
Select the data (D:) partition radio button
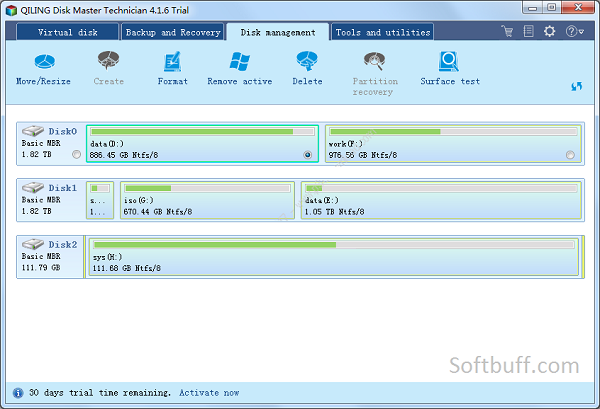pos(307,155)
